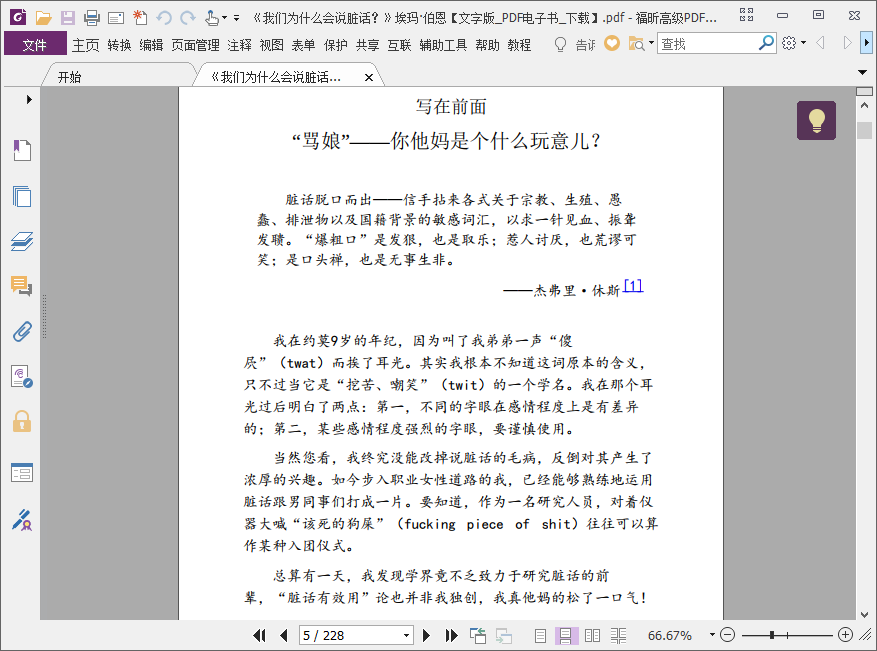877x651 pixels.
Task: Go to the previous view
Action: (478, 635)
